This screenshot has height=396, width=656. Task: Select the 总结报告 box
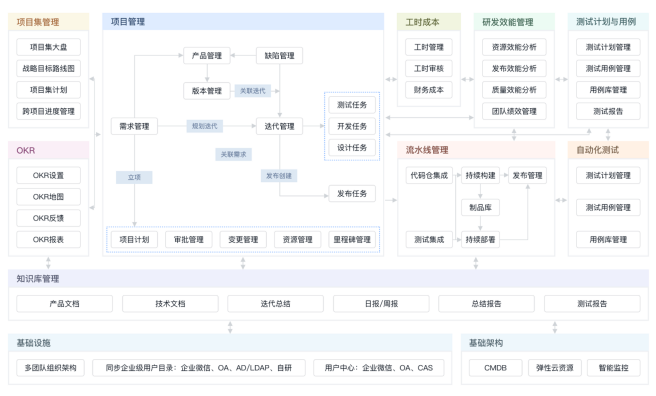(487, 304)
